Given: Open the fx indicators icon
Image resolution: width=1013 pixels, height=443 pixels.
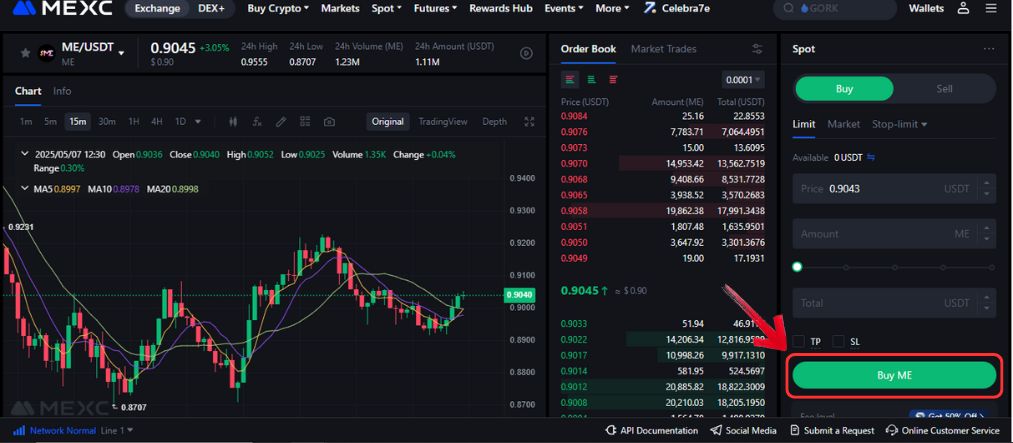Looking at the screenshot, I should pos(256,121).
